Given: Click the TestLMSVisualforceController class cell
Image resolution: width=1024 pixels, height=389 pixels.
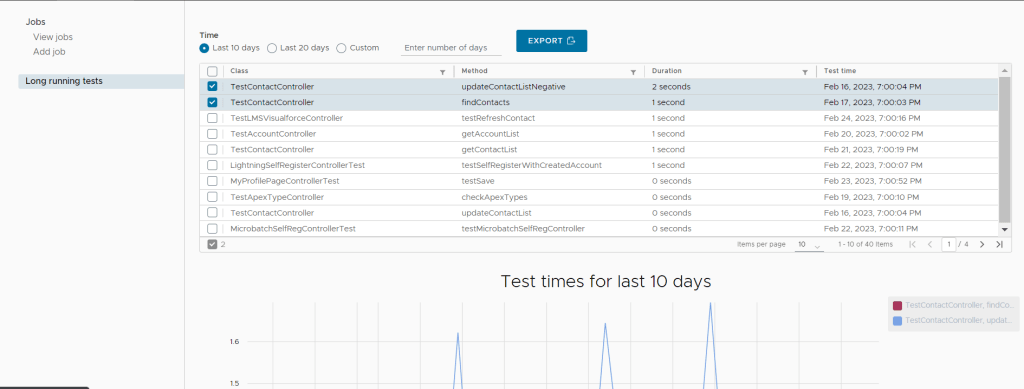Looking at the screenshot, I should coord(287,118).
